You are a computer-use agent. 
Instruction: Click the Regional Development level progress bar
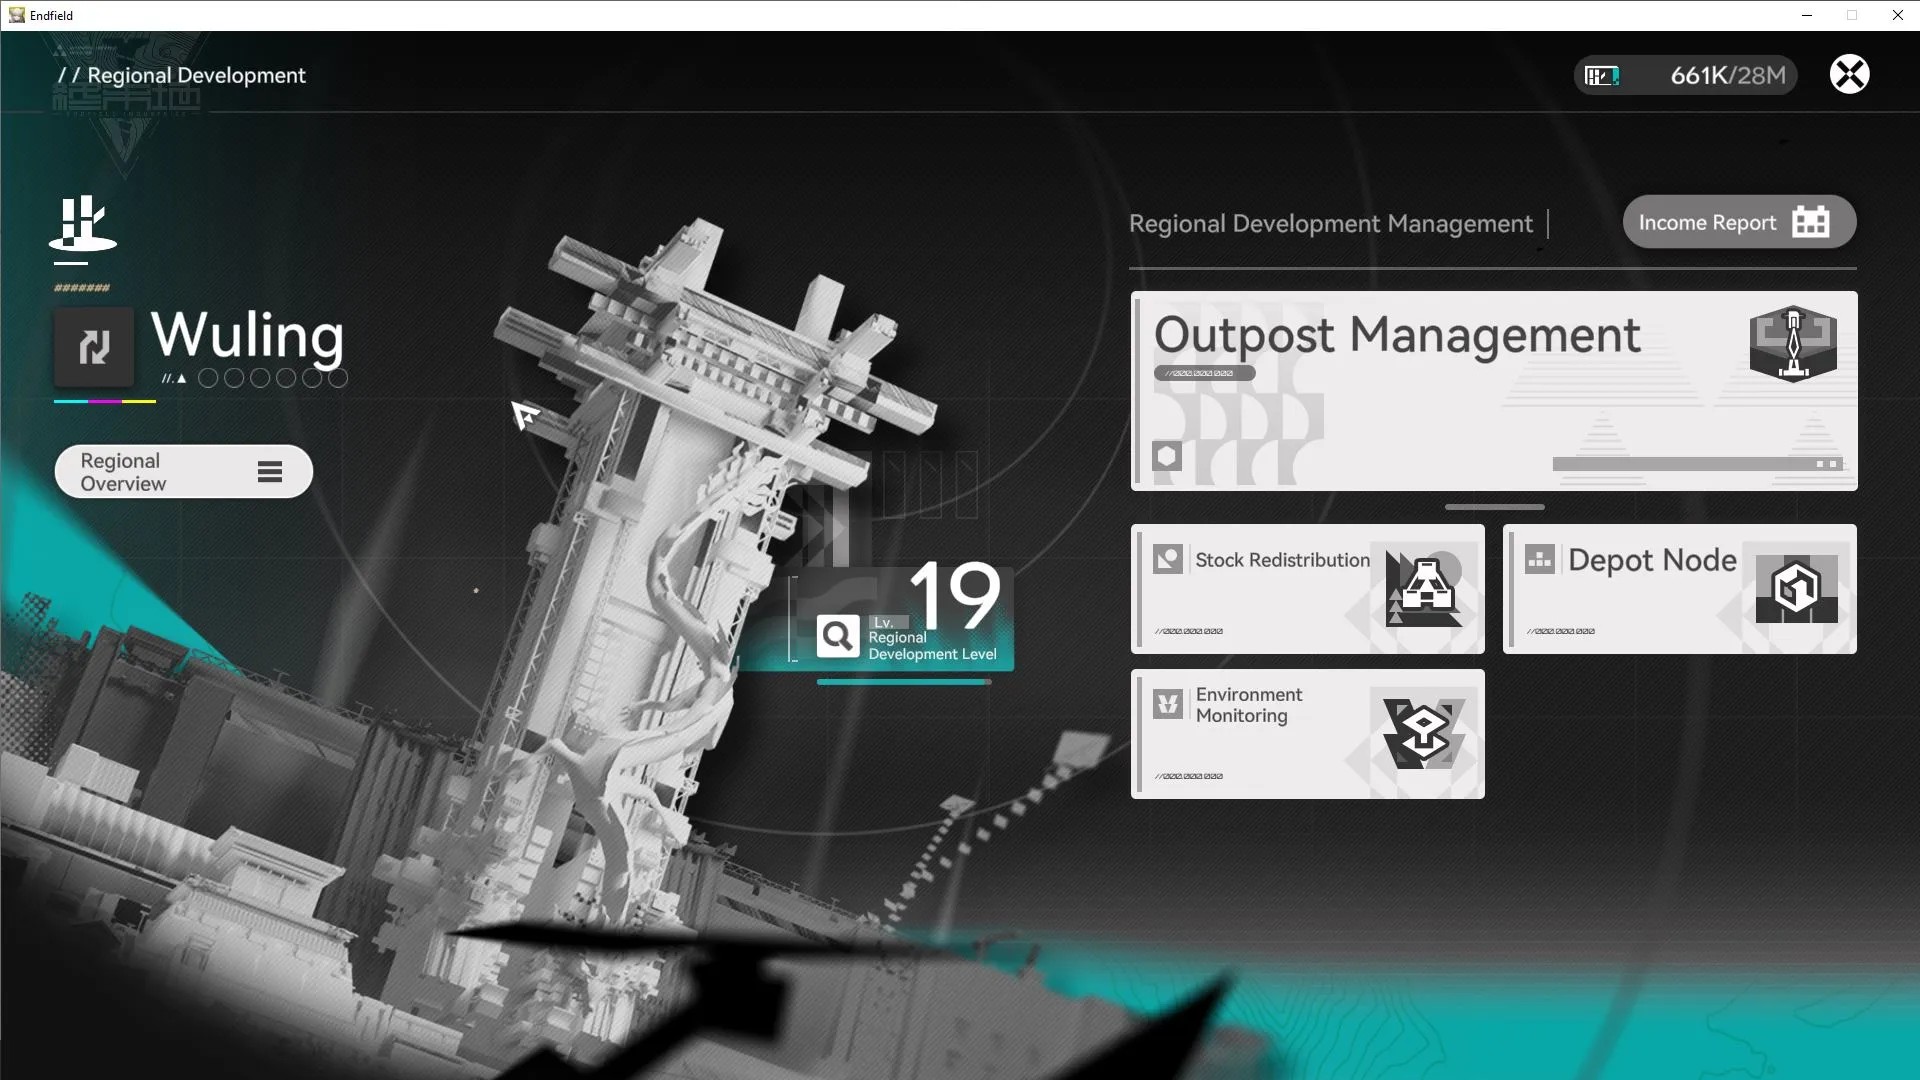904,682
